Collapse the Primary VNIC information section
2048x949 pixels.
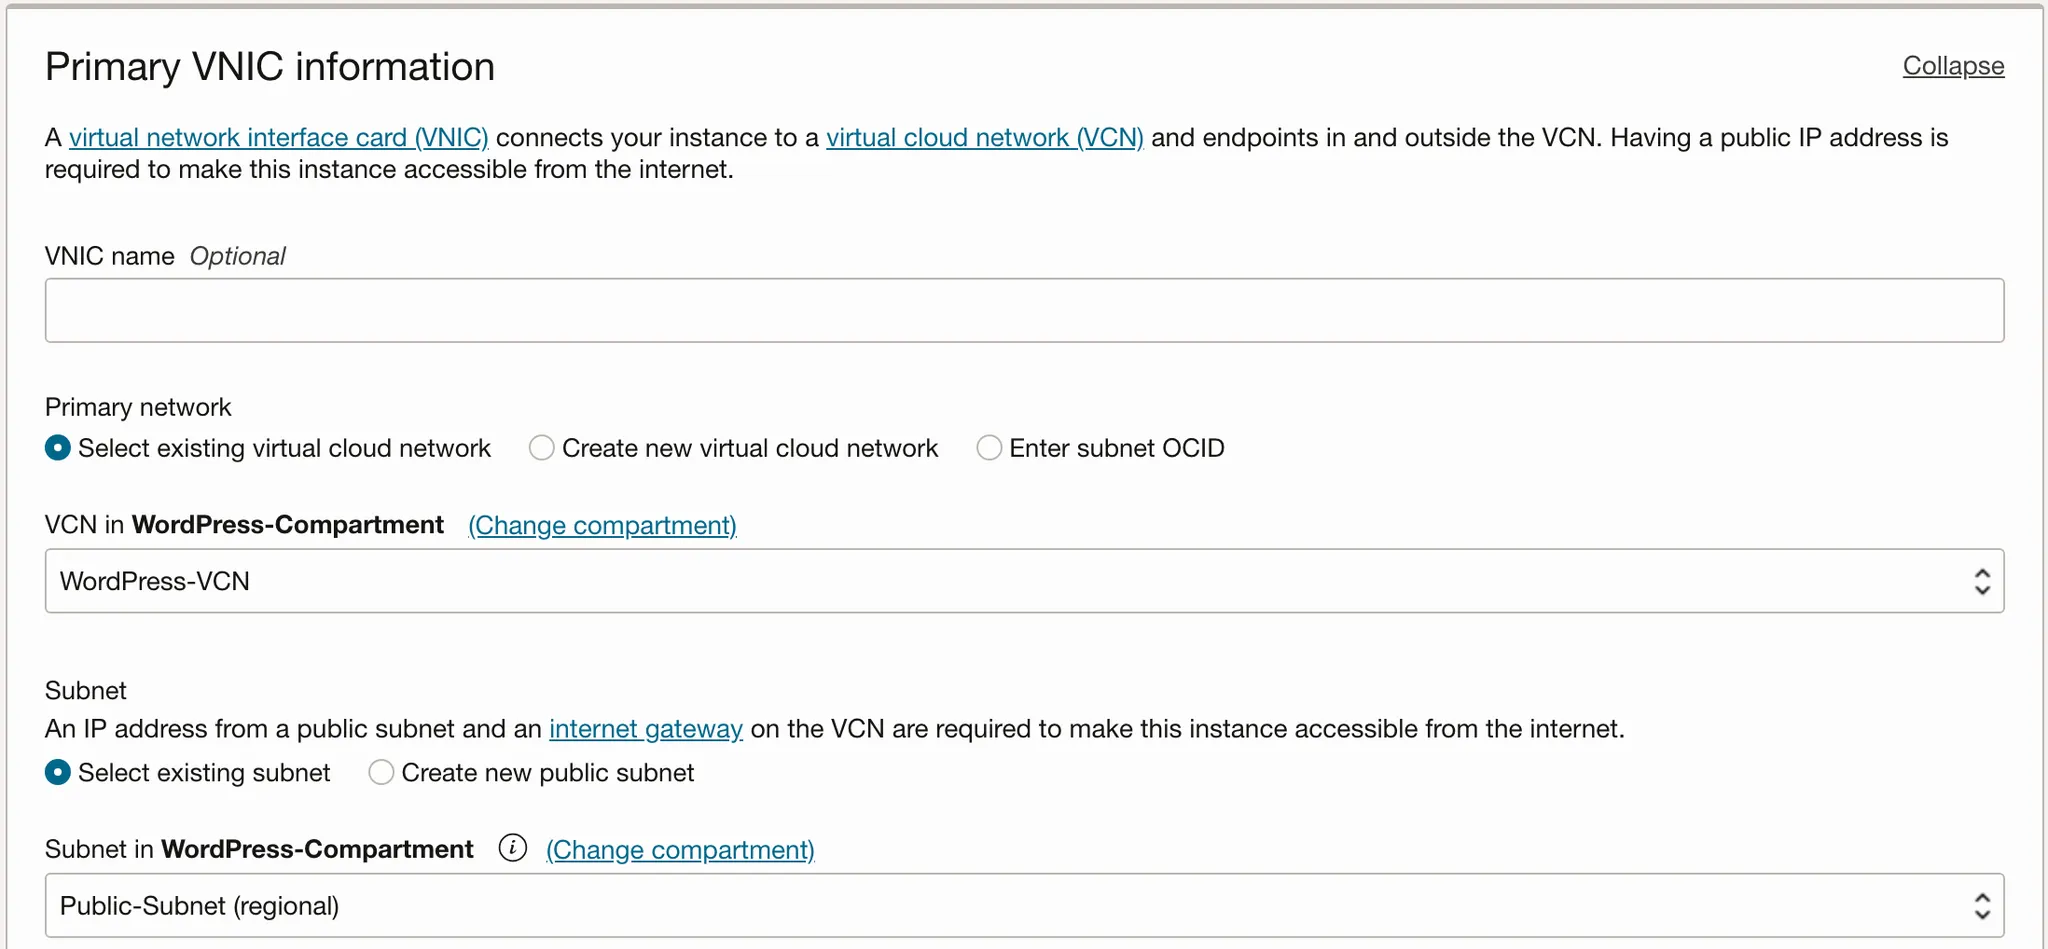1952,66
